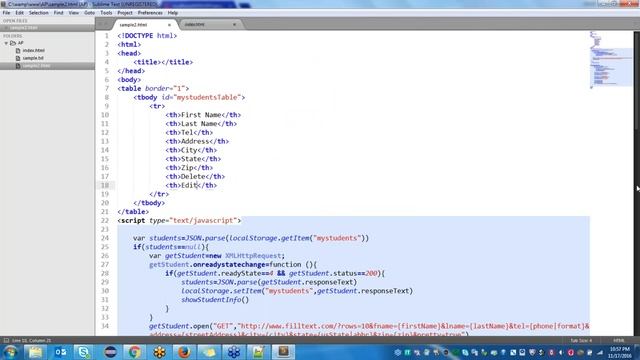Click the index.html file icon in sidebar
Image resolution: width=640 pixels, height=360 pixels.
[18, 51]
